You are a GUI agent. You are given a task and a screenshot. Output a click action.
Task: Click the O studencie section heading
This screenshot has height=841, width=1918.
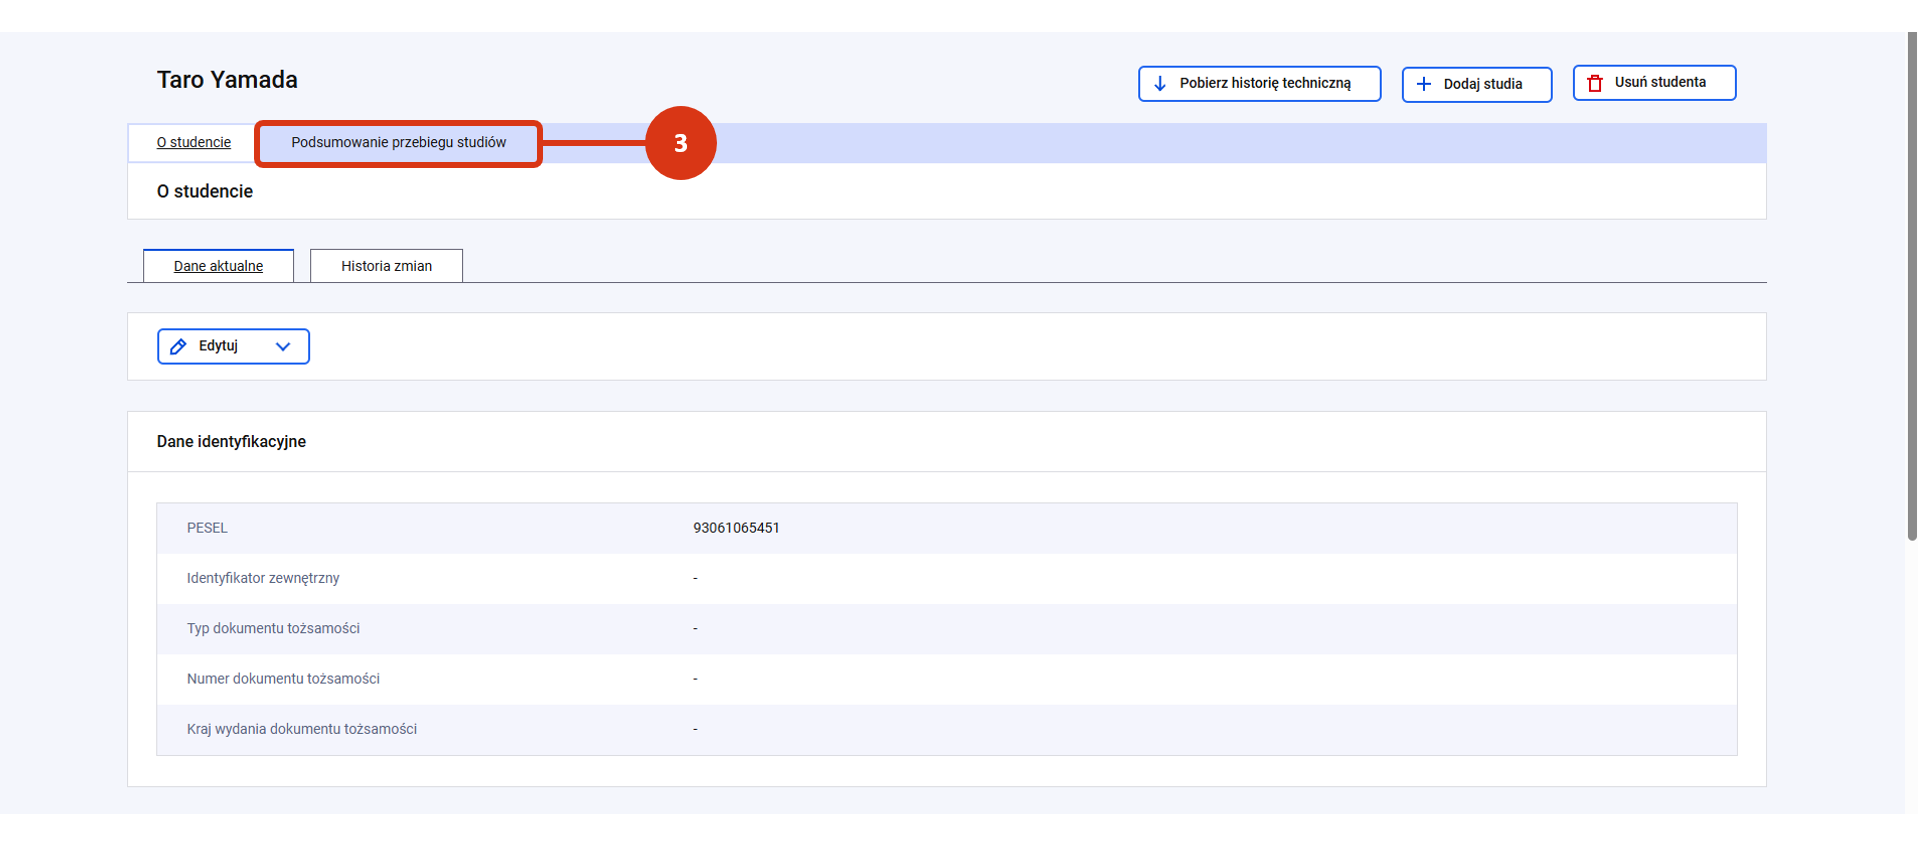click(205, 191)
